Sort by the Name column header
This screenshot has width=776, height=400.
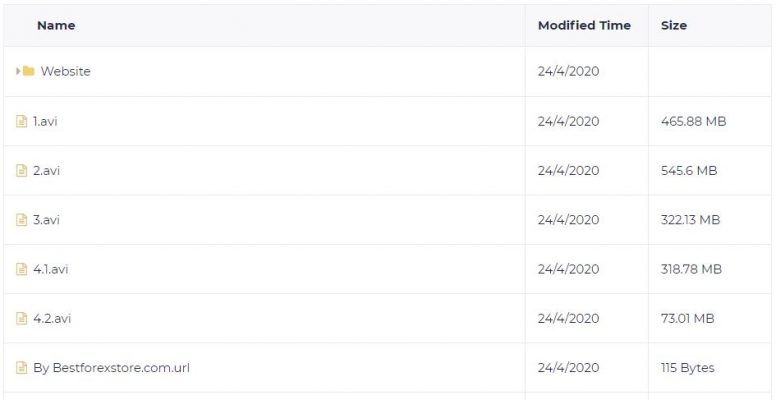[56, 25]
